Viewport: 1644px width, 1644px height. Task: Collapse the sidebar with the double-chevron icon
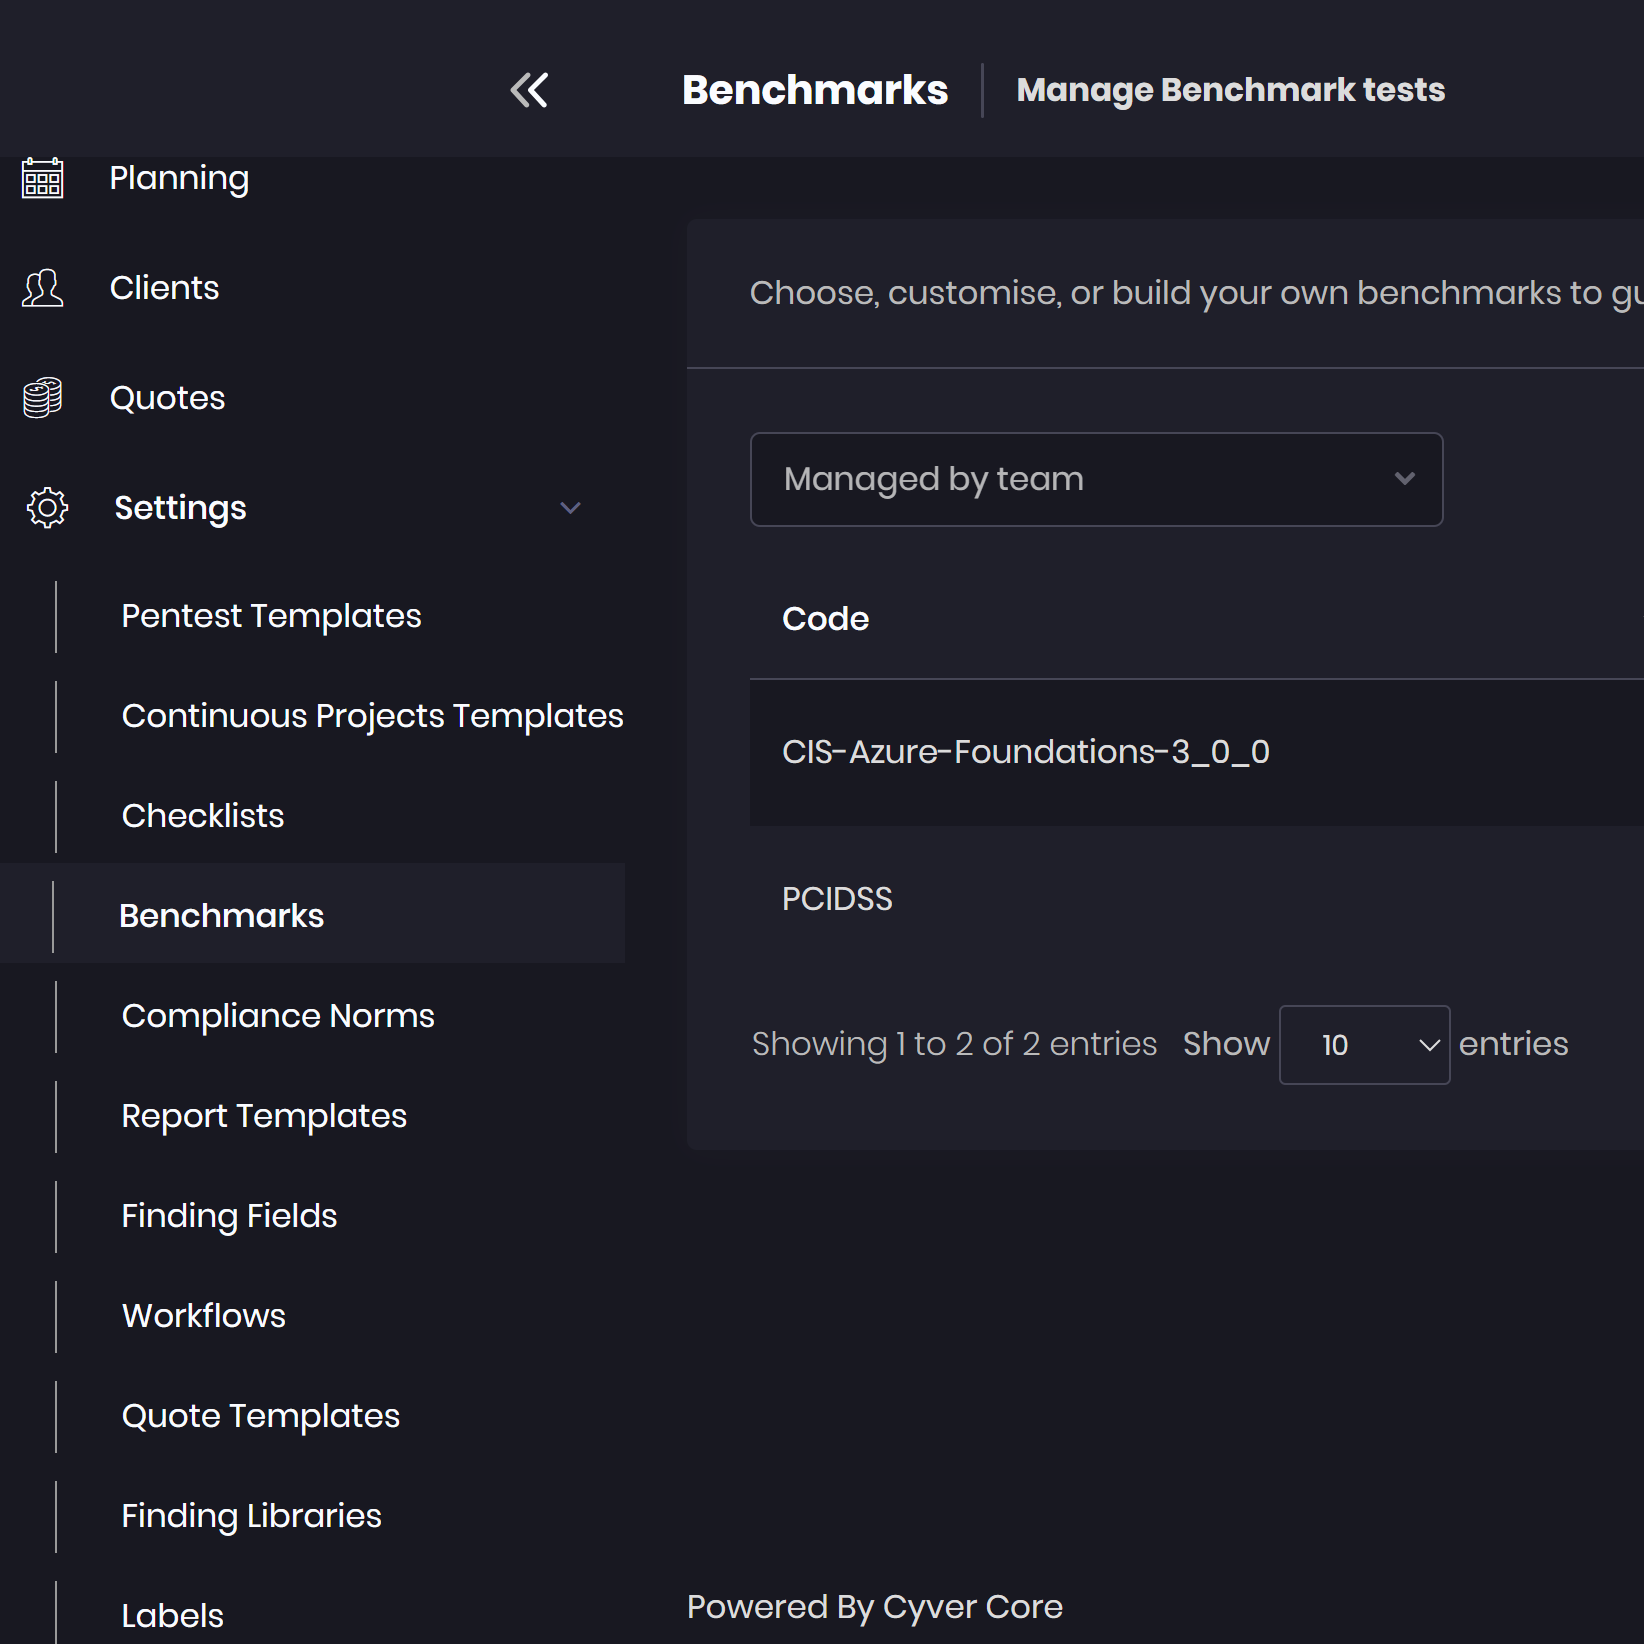[529, 90]
